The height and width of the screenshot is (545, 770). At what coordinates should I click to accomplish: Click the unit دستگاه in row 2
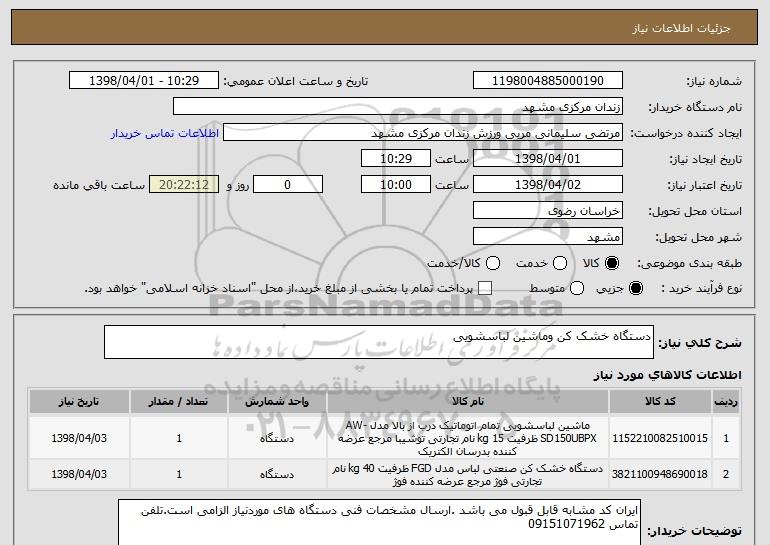(x=277, y=474)
